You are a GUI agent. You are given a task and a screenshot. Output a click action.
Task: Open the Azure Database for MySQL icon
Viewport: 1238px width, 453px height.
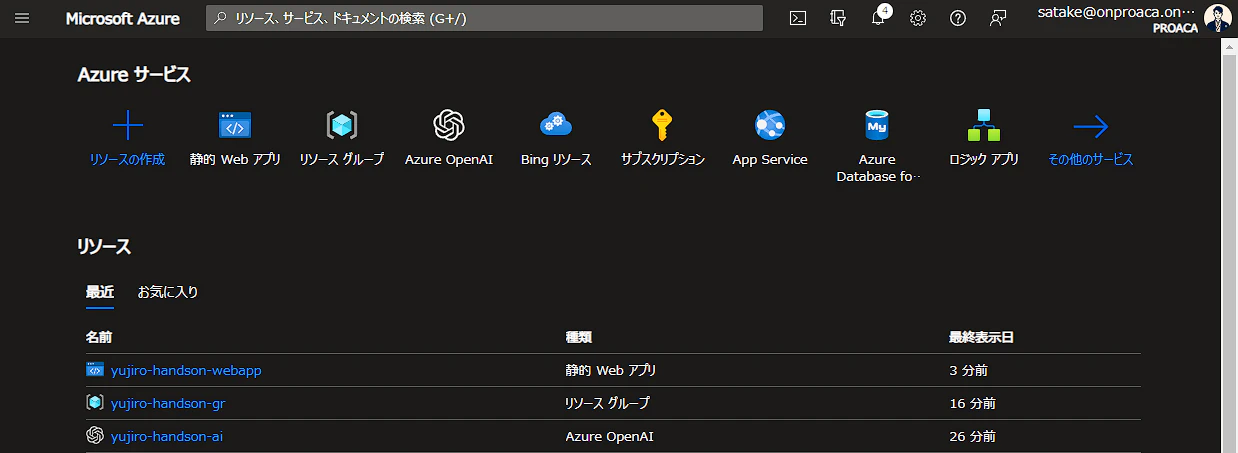click(877, 125)
